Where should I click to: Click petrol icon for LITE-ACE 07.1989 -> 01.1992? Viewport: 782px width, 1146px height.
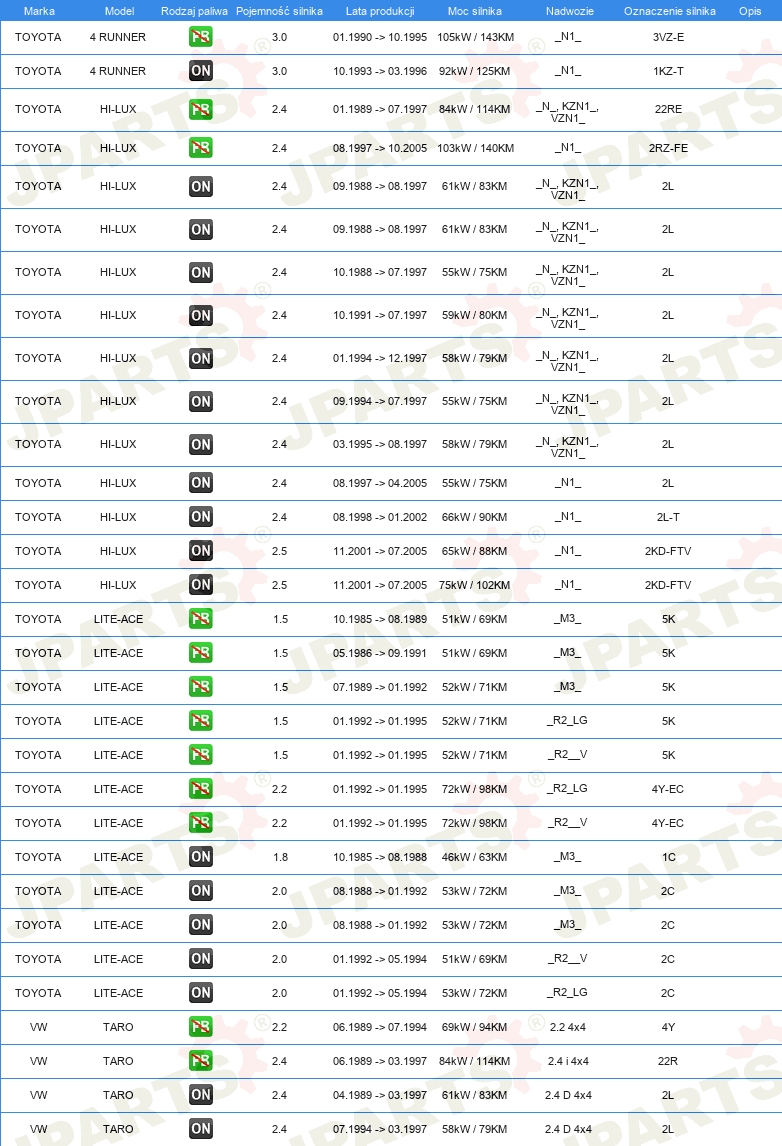[x=200, y=687]
